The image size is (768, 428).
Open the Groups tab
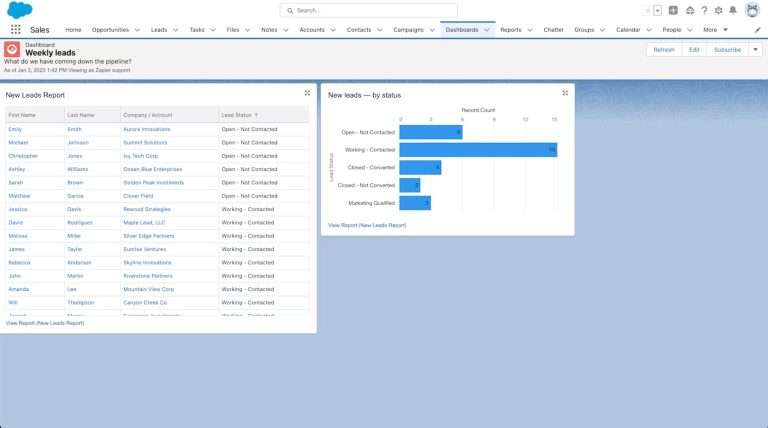click(584, 30)
